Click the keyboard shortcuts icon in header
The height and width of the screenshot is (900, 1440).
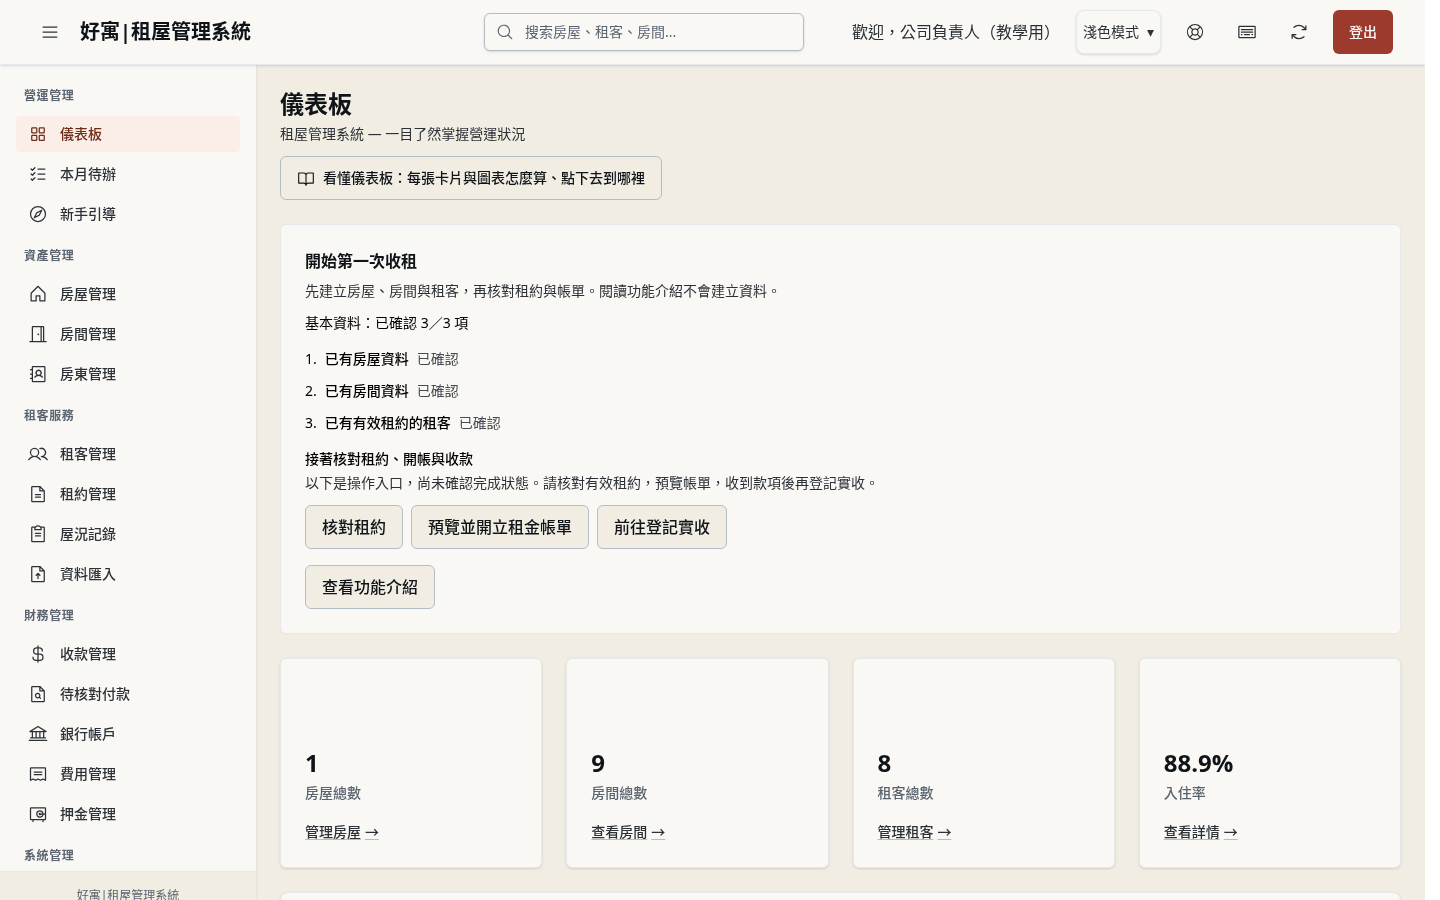click(x=1247, y=32)
